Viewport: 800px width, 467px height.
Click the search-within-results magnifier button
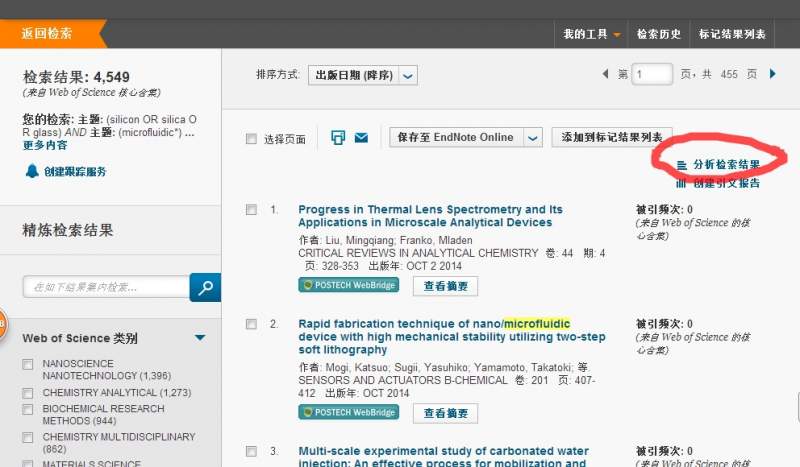coord(205,287)
